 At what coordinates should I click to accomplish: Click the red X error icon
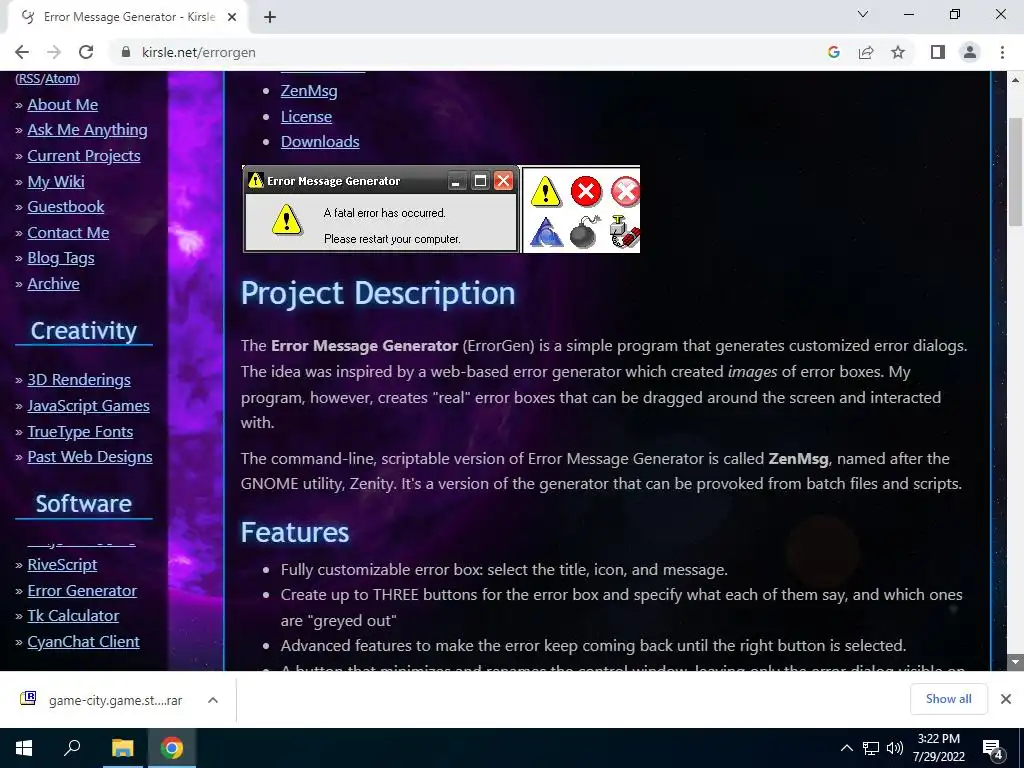point(586,191)
